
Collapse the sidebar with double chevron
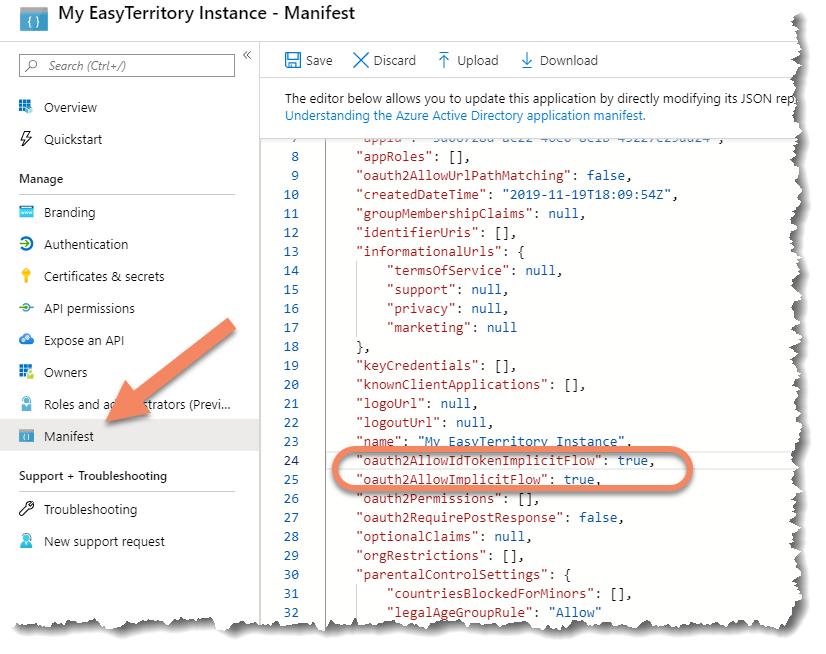[x=247, y=55]
